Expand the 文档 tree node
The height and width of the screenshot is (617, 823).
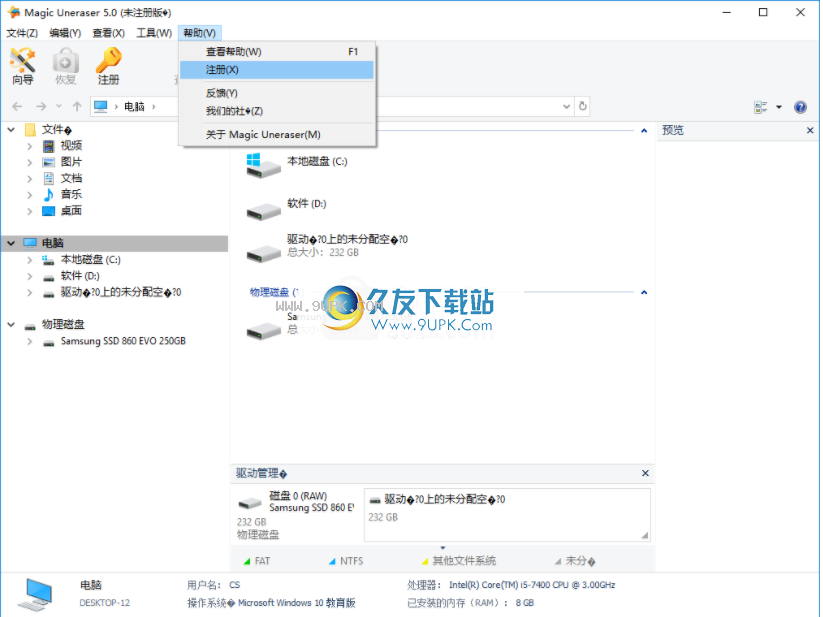pyautogui.click(x=30, y=178)
